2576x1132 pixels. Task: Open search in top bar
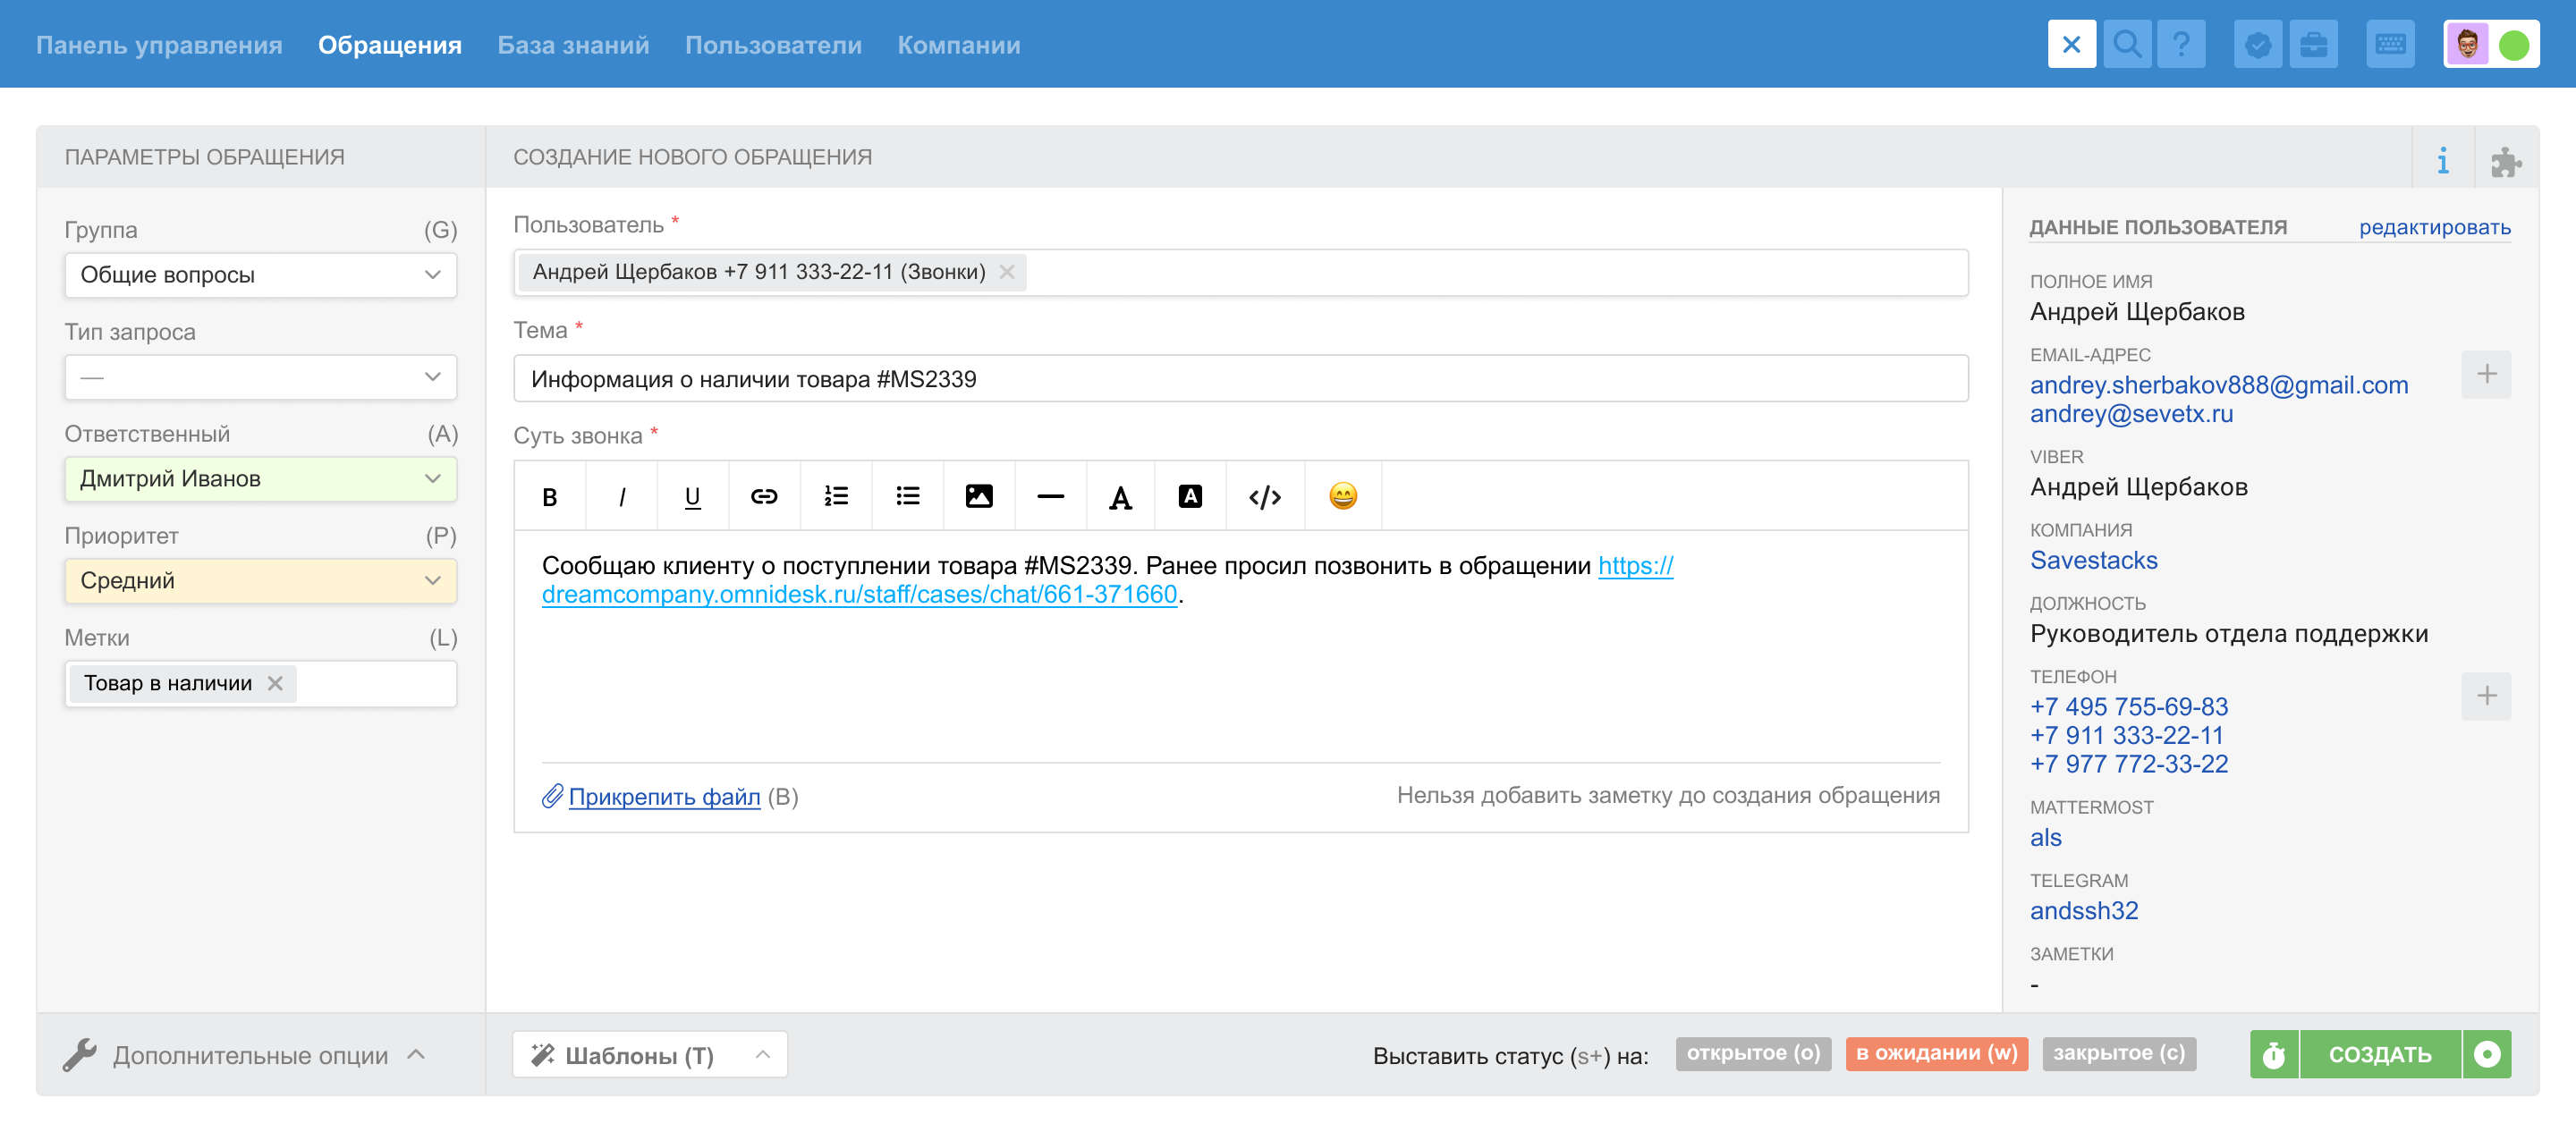pos(2126,45)
